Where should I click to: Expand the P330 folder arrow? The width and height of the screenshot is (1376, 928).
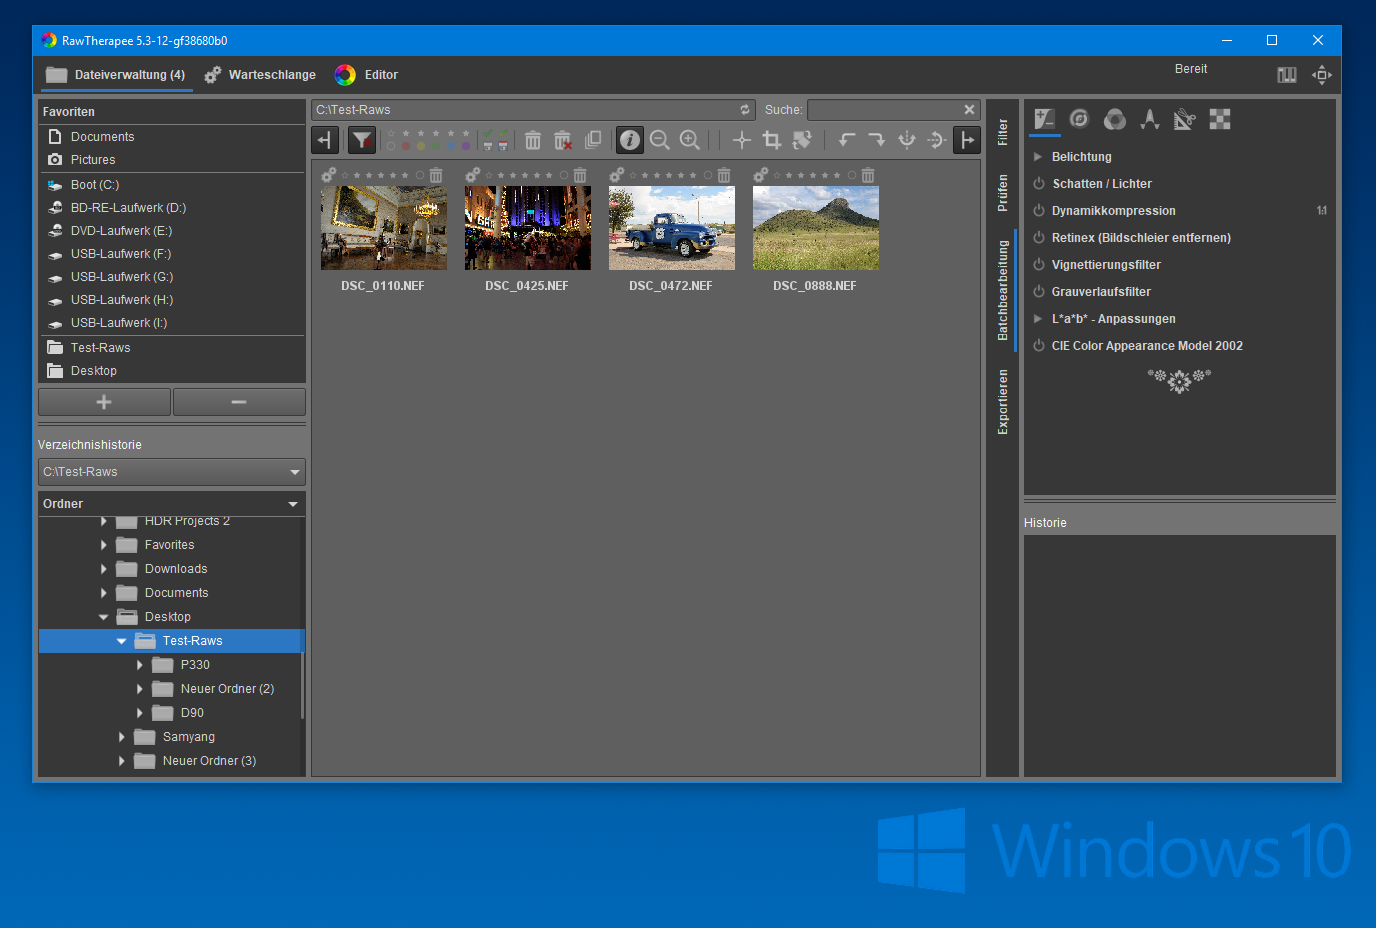(140, 665)
